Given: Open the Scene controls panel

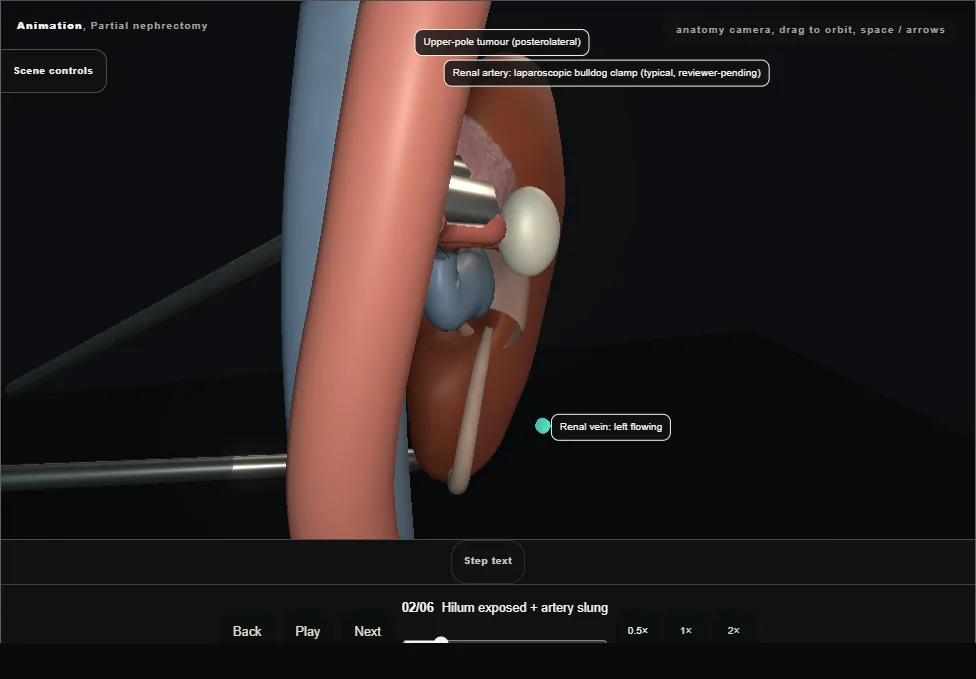Looking at the screenshot, I should [54, 71].
